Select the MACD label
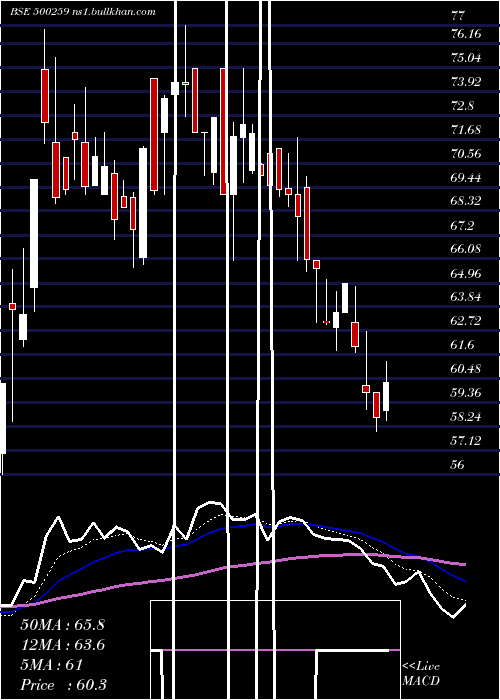The height and width of the screenshot is (700, 500). (421, 681)
